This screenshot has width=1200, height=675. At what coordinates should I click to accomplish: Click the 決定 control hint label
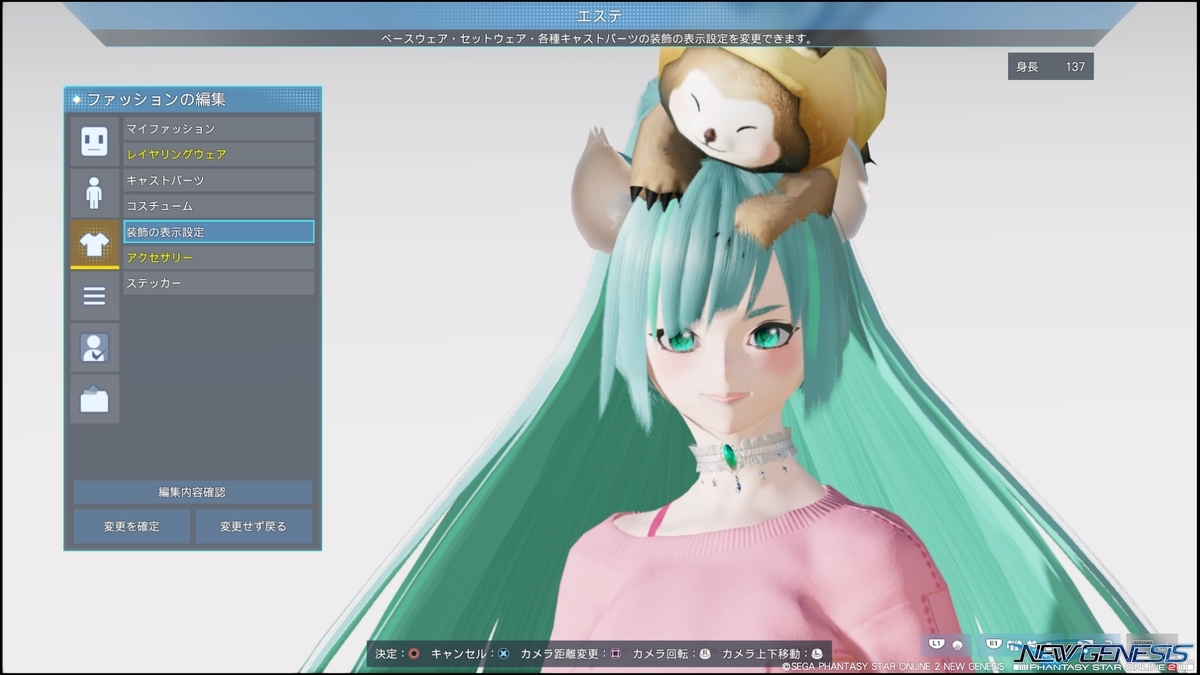388,654
